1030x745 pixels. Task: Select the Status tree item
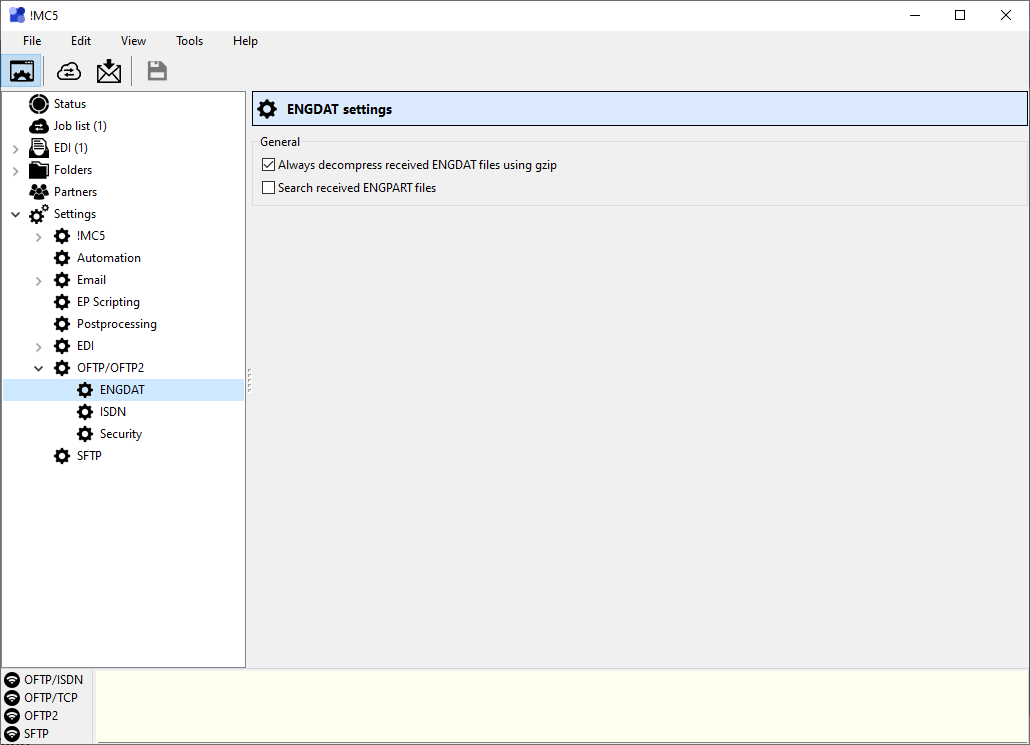click(70, 104)
